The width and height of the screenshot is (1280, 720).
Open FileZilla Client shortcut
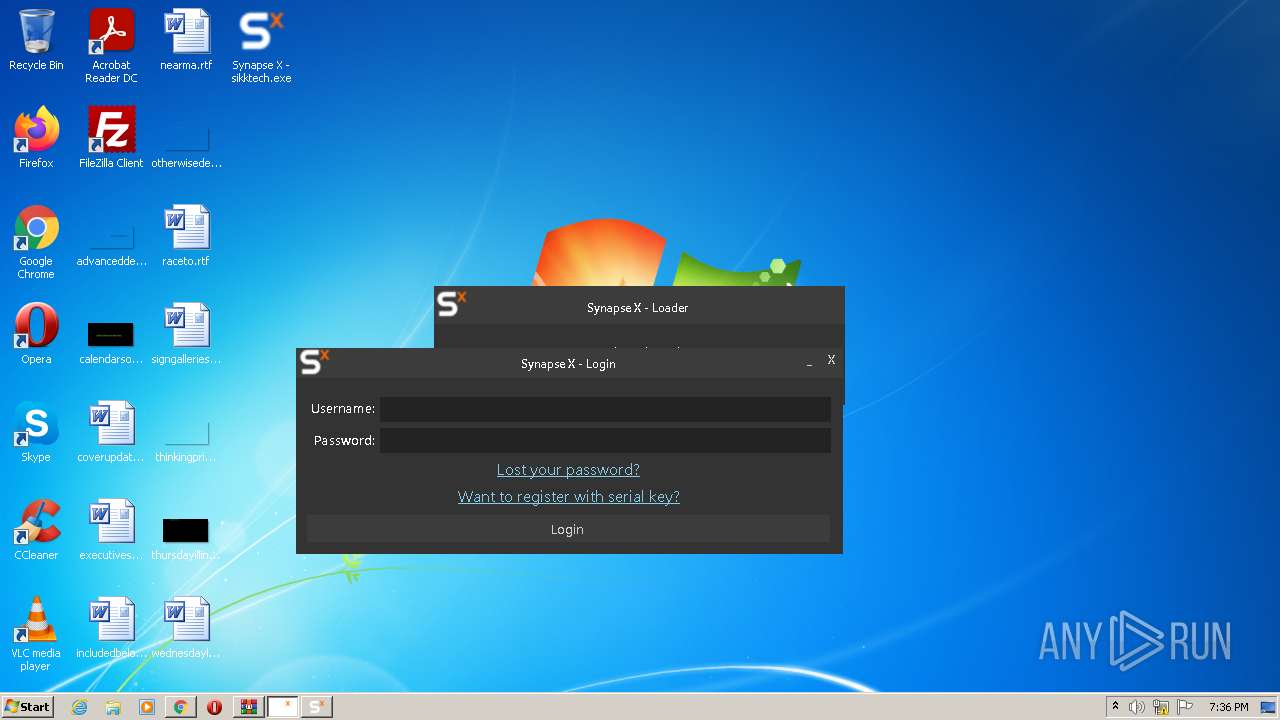tap(111, 138)
